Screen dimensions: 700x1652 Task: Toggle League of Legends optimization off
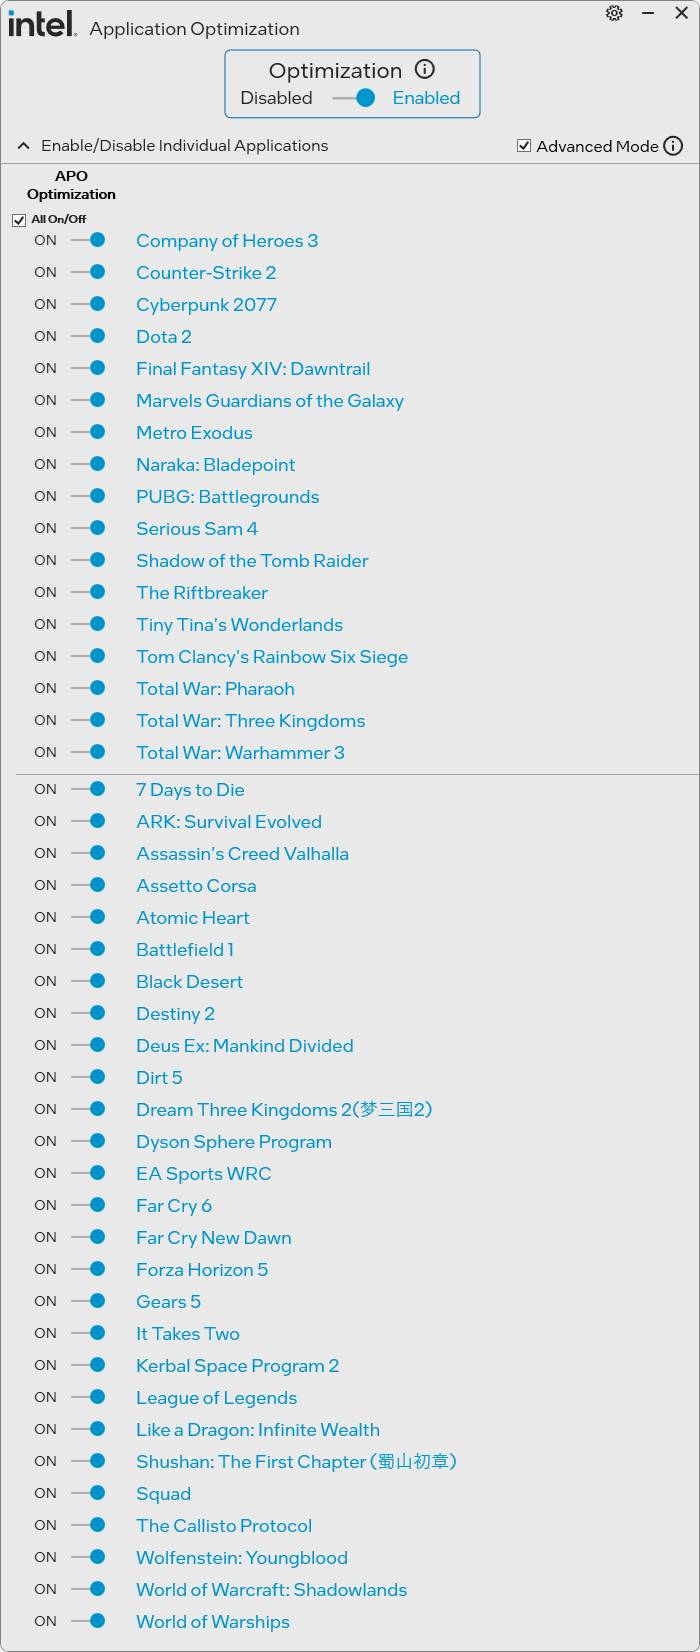89,1397
